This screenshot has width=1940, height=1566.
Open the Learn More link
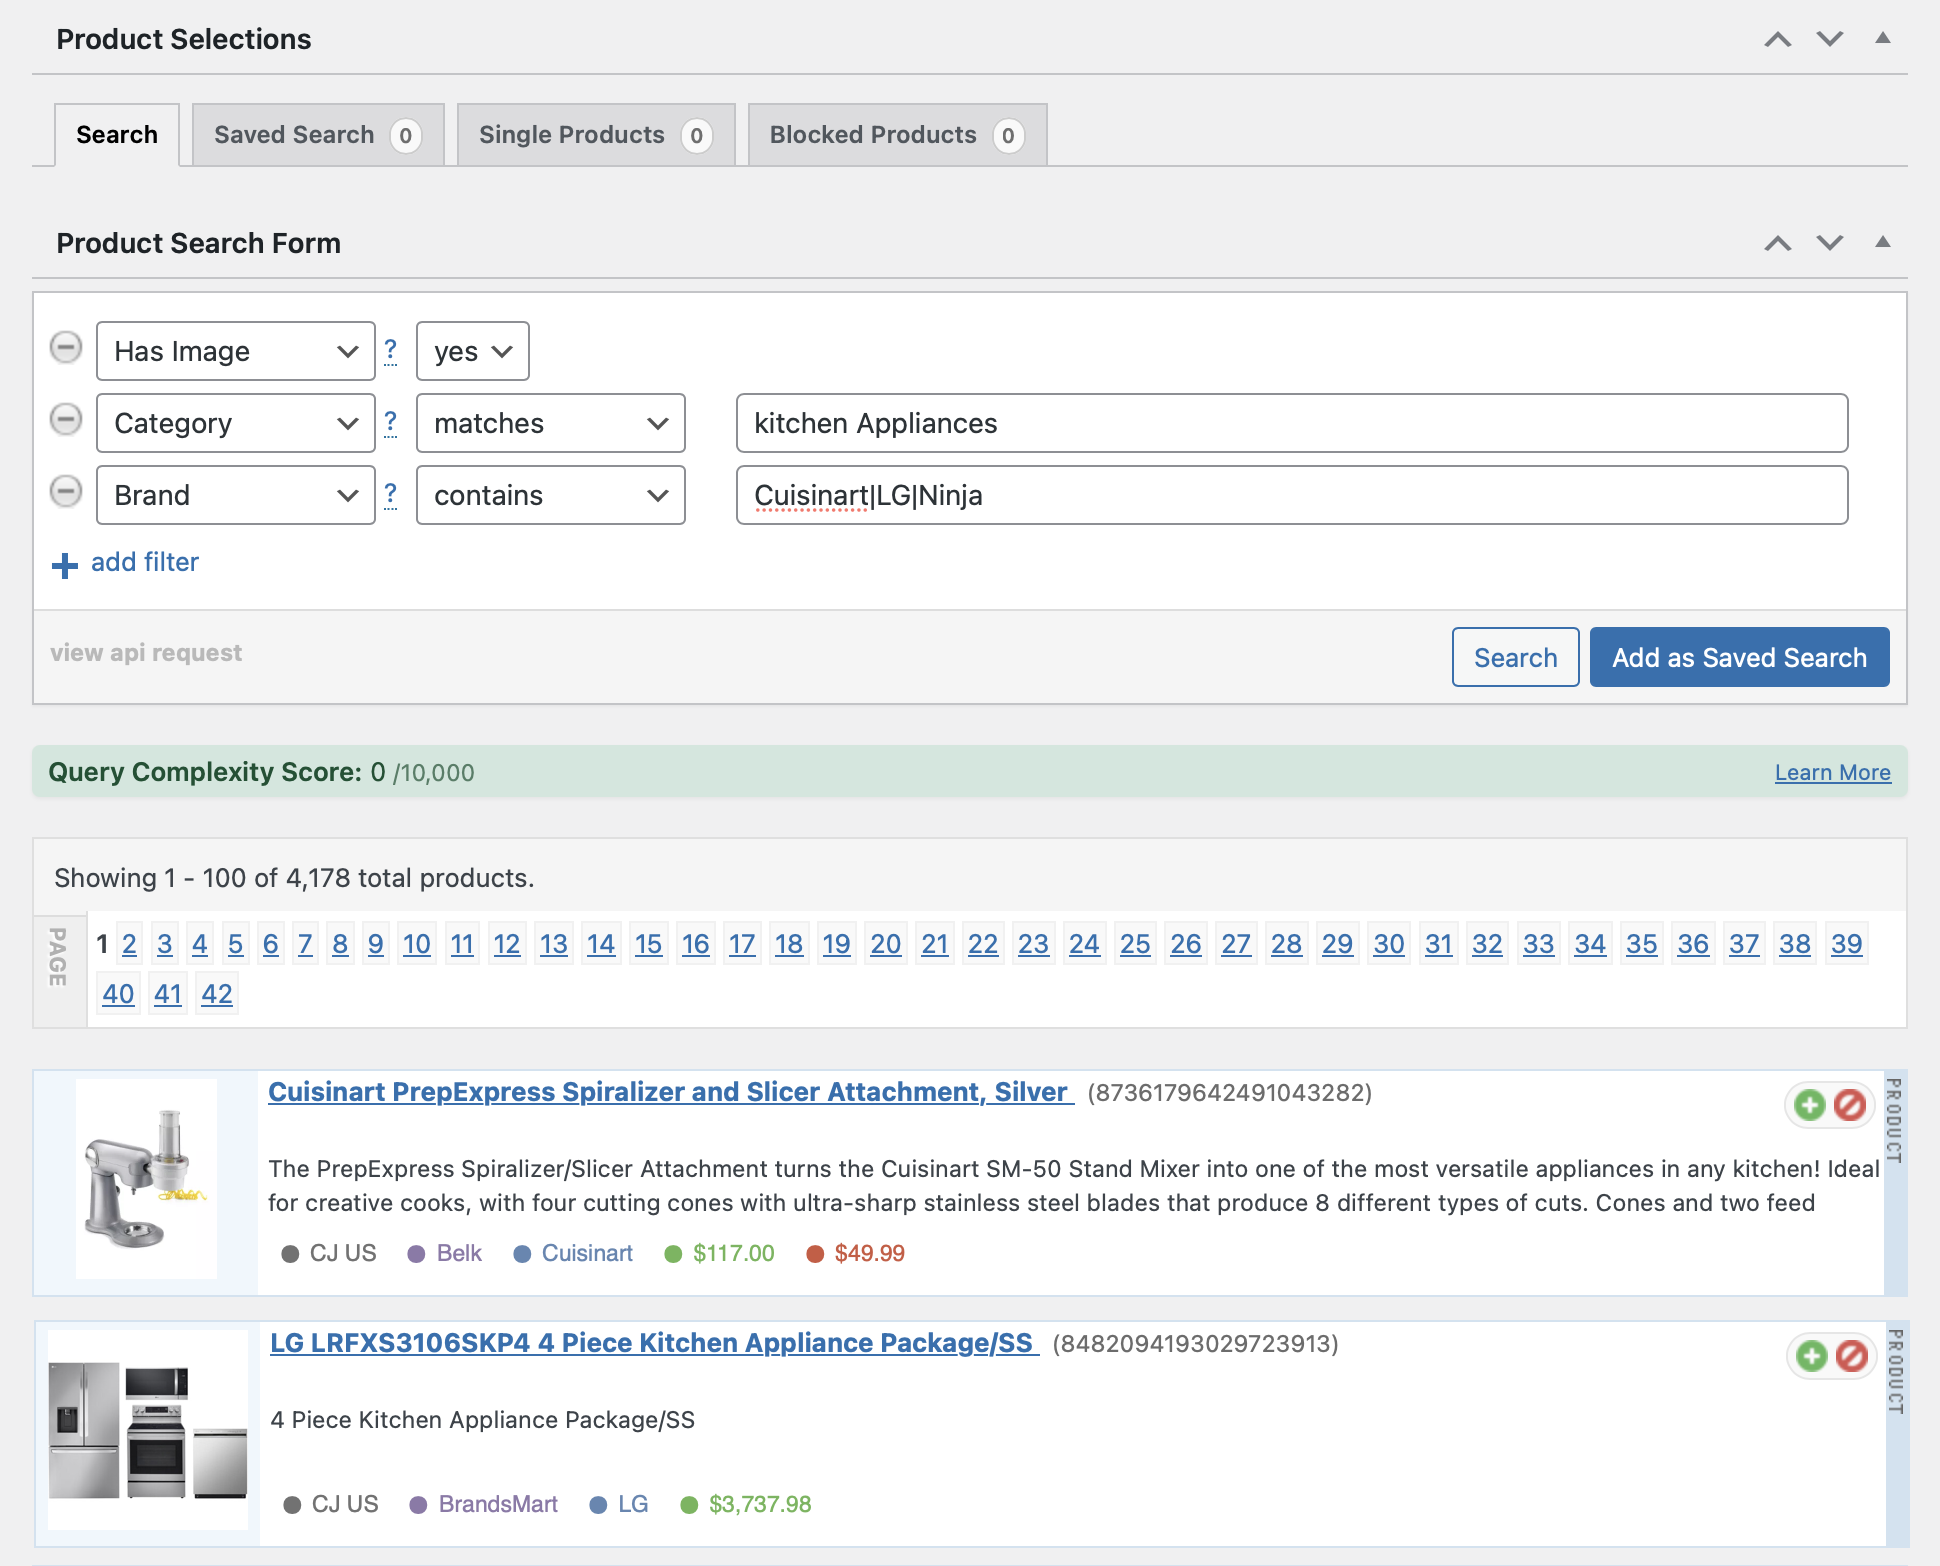1832,773
